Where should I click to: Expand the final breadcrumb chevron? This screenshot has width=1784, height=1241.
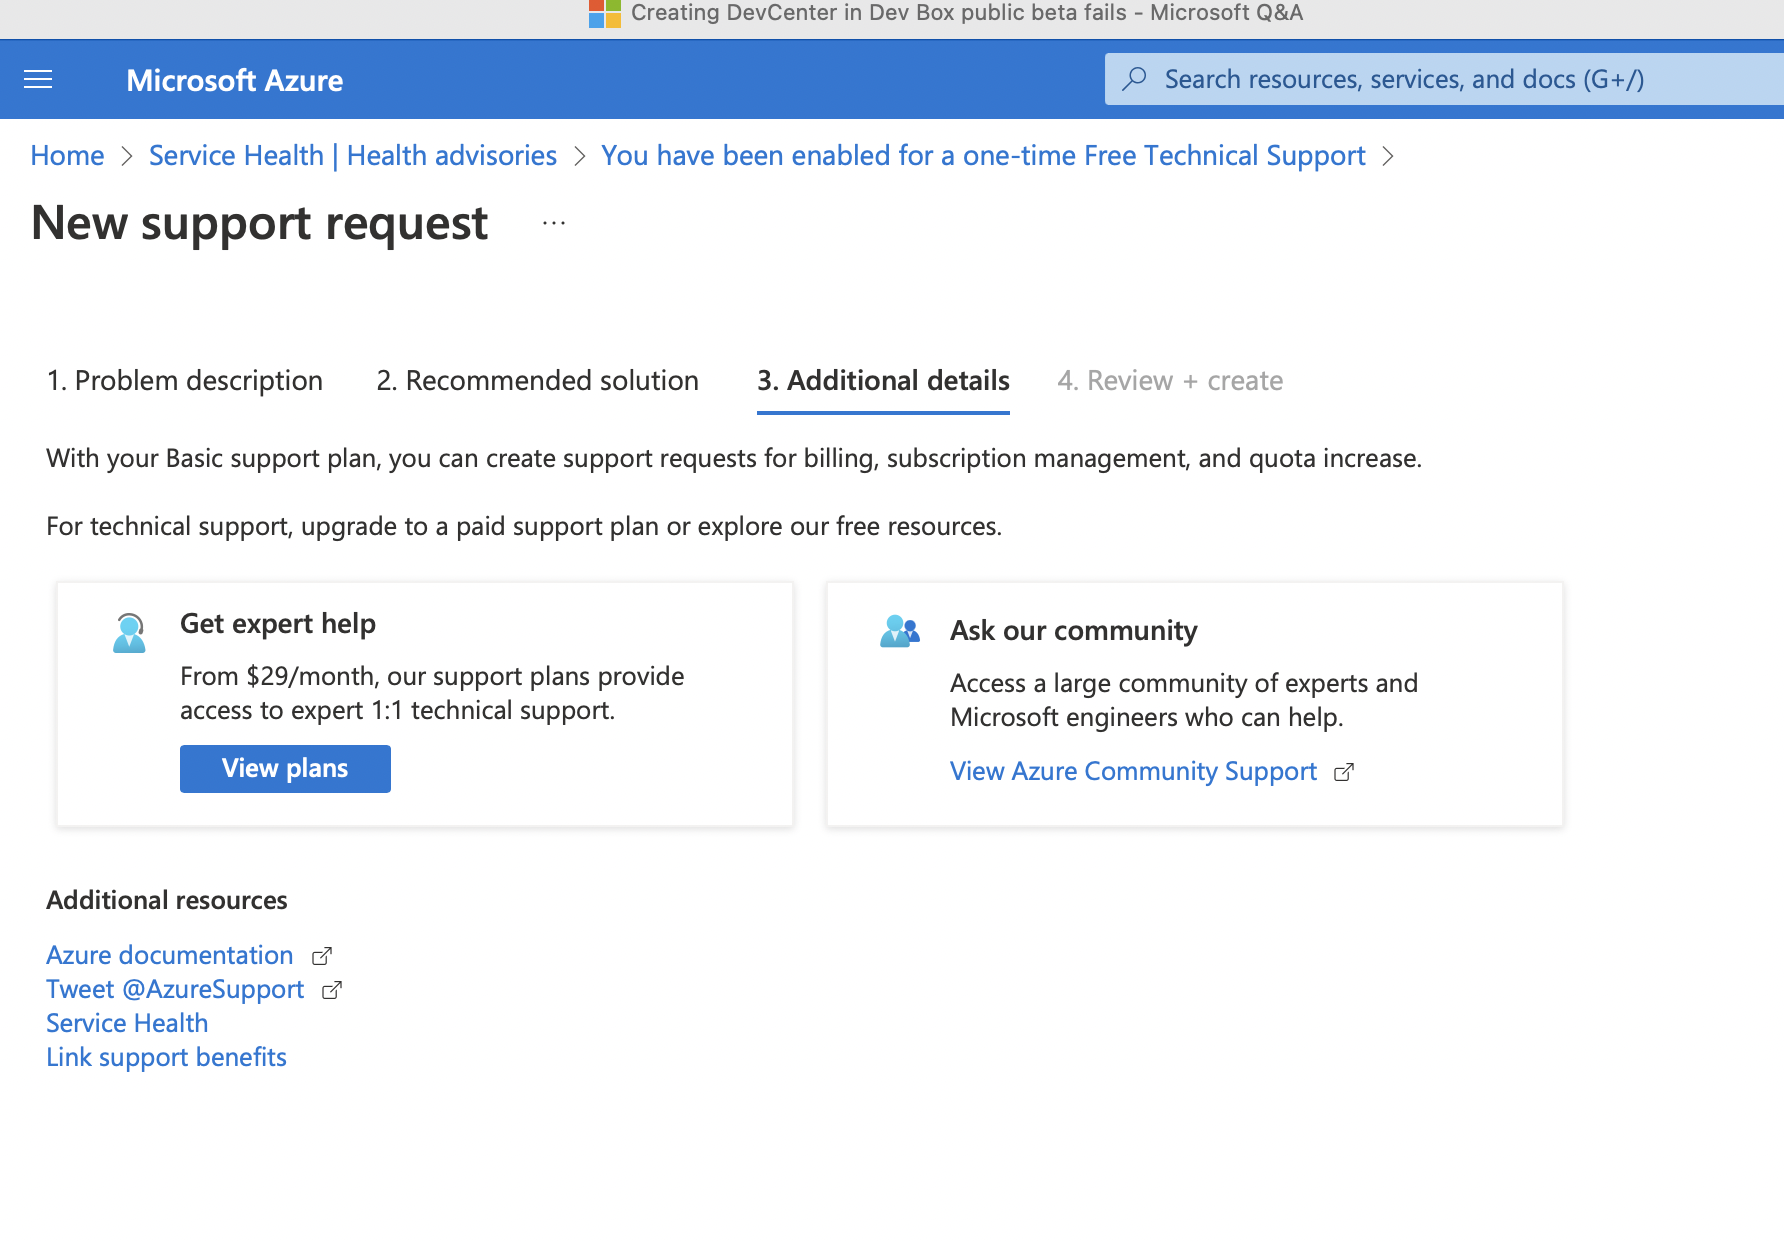[x=1388, y=156]
